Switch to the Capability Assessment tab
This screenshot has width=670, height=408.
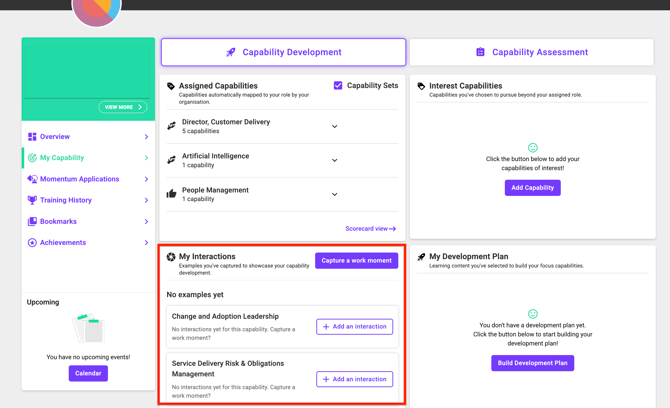coord(532,52)
